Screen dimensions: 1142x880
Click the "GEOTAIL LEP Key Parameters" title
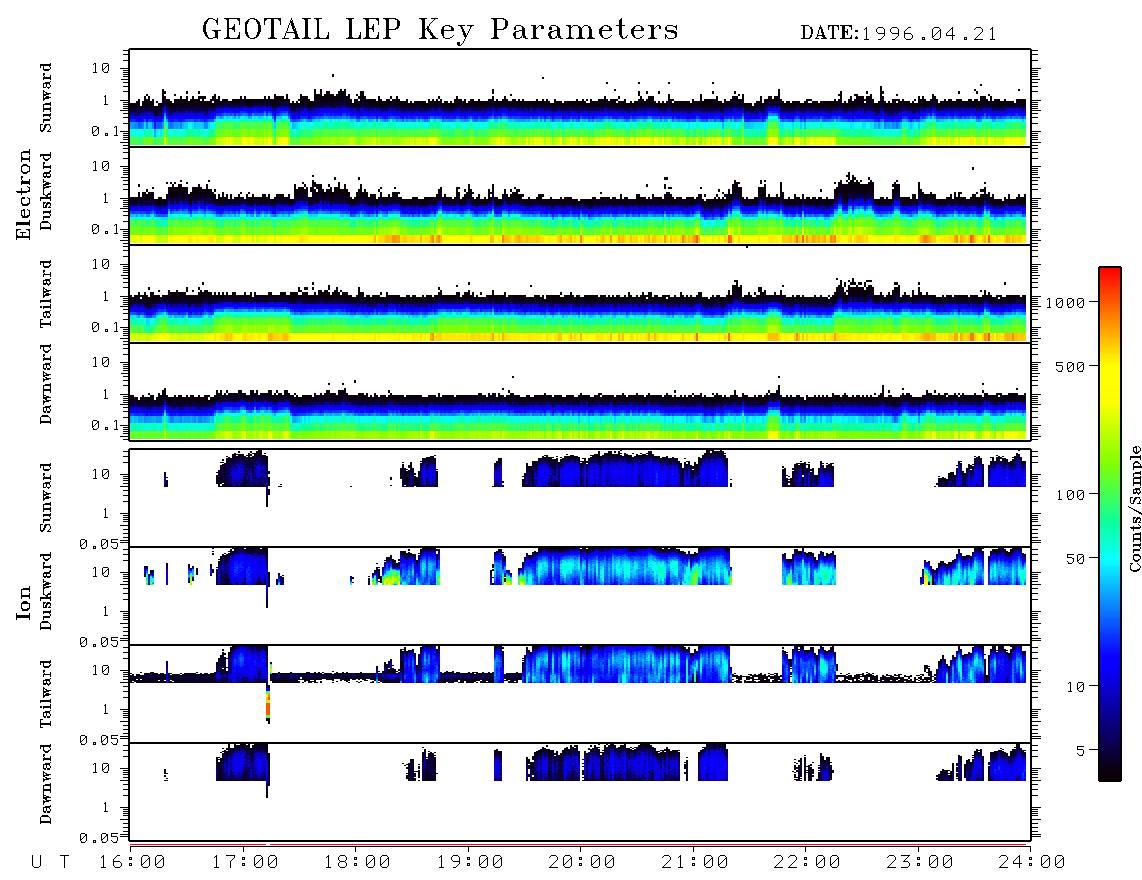pyautogui.click(x=440, y=30)
